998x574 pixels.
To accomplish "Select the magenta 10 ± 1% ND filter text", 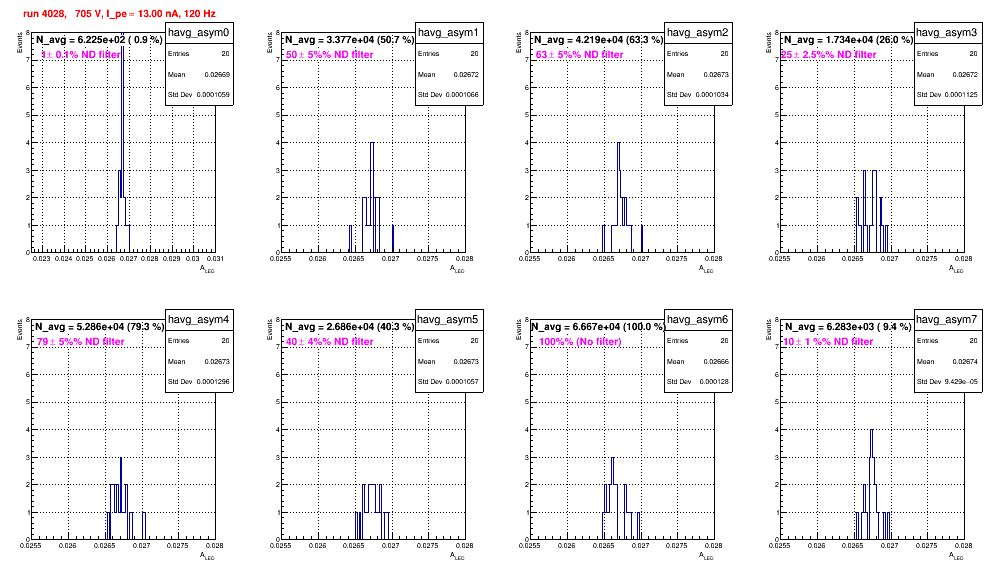I will pyautogui.click(x=828, y=342).
